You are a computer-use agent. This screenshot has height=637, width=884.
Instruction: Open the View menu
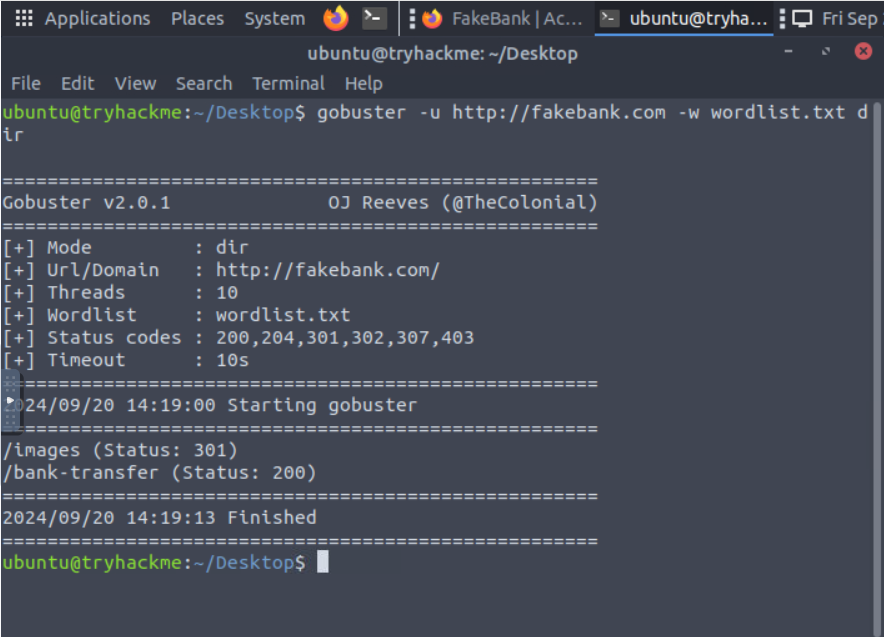coord(135,83)
